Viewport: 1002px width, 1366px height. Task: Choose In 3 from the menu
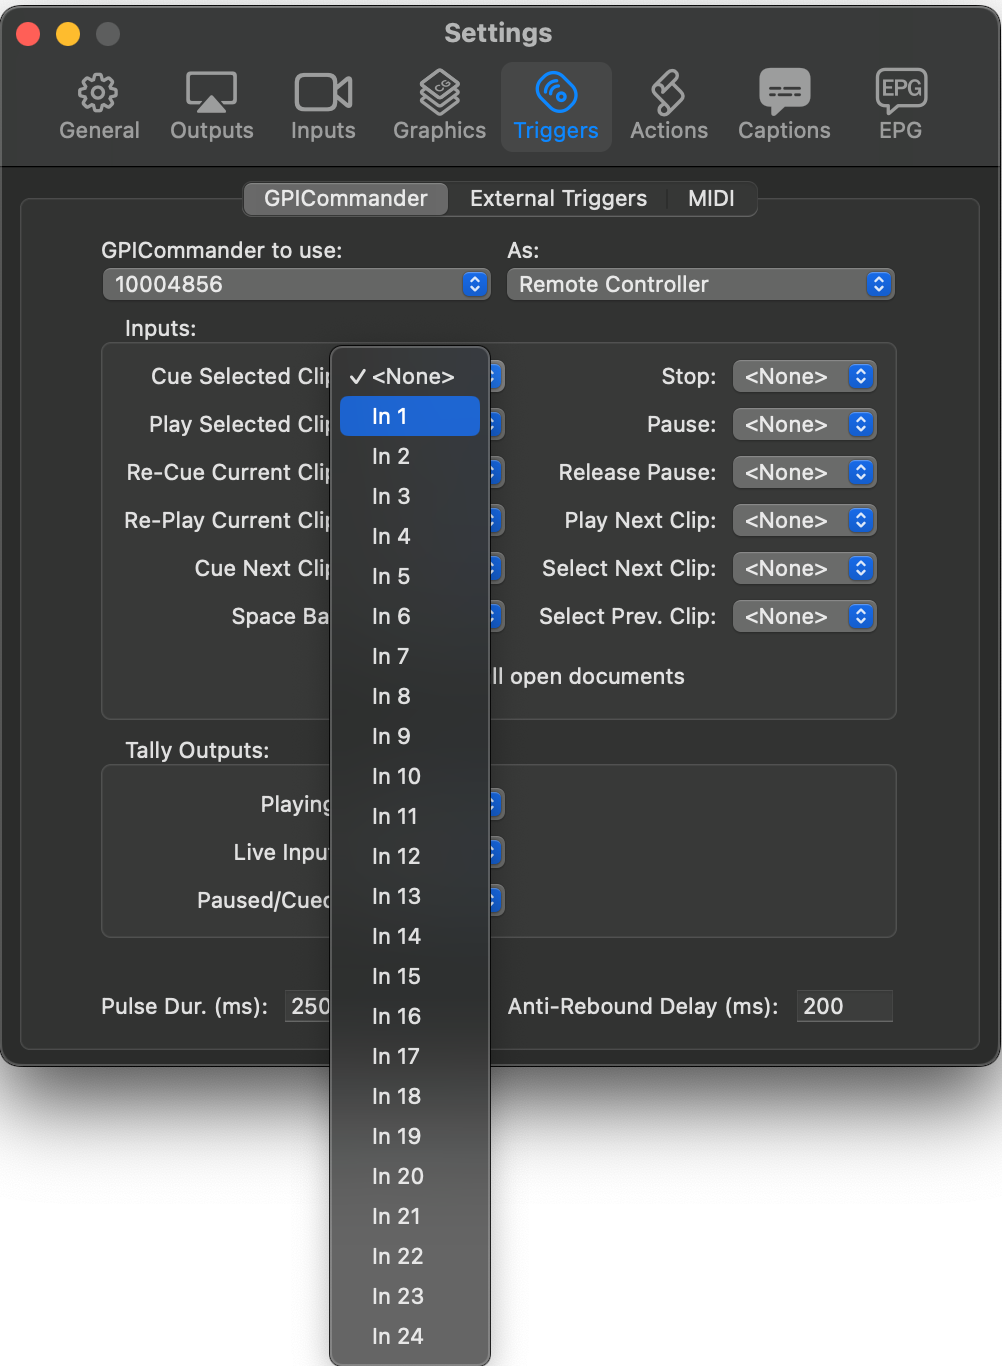(x=410, y=496)
